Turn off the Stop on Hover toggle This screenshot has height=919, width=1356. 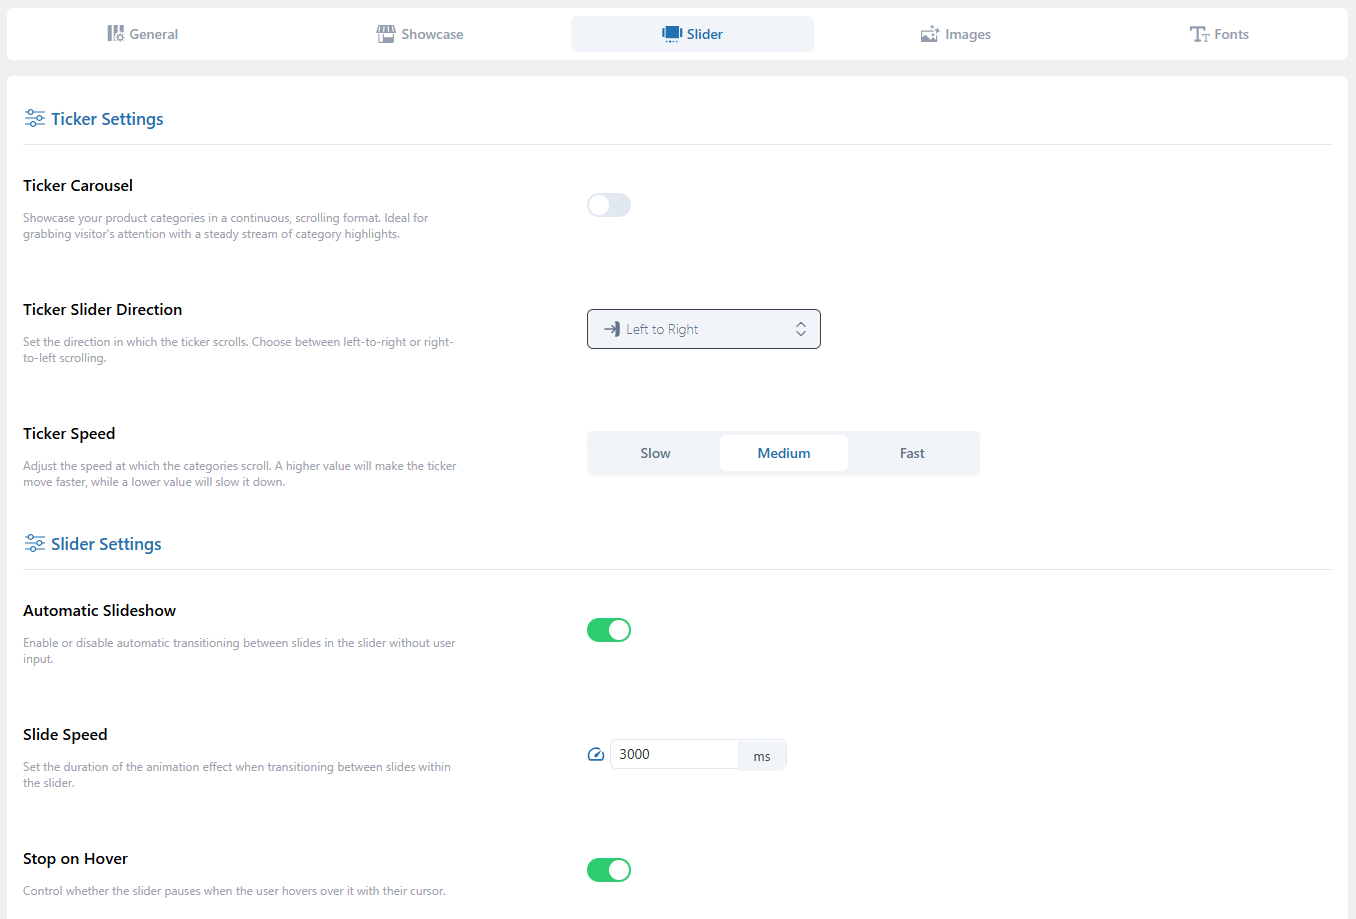click(x=609, y=870)
